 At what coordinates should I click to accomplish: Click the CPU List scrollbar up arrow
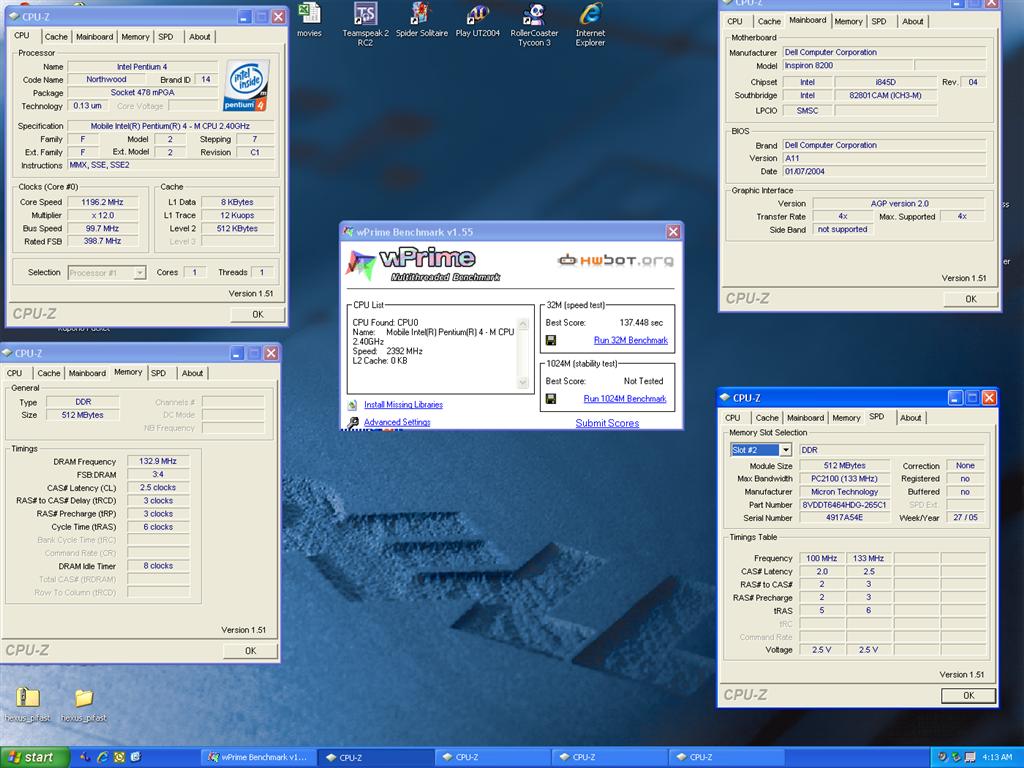point(522,324)
